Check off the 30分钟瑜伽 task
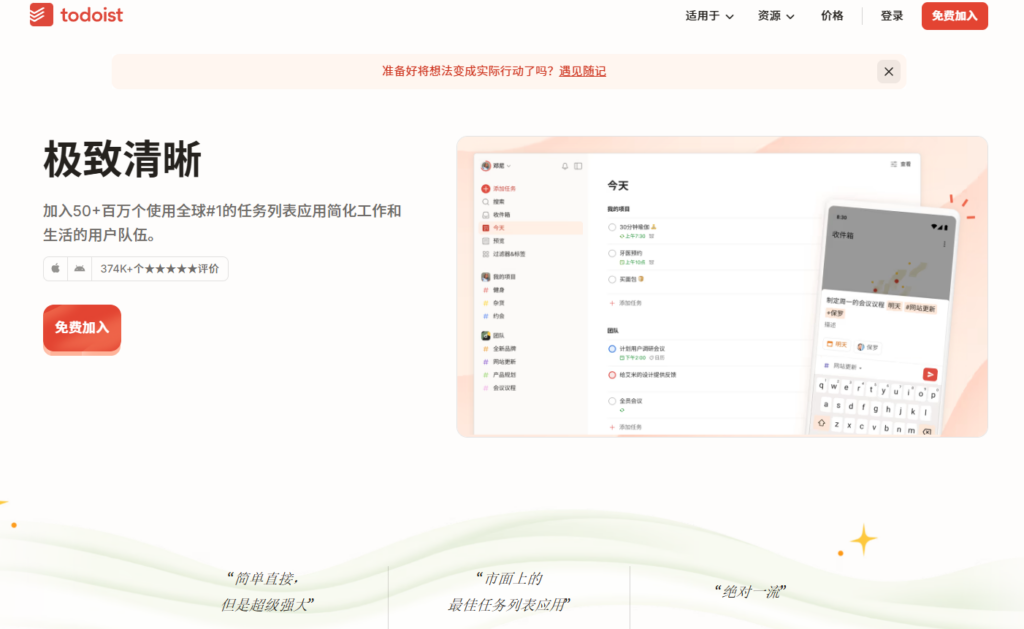This screenshot has width=1024, height=629. pos(612,227)
